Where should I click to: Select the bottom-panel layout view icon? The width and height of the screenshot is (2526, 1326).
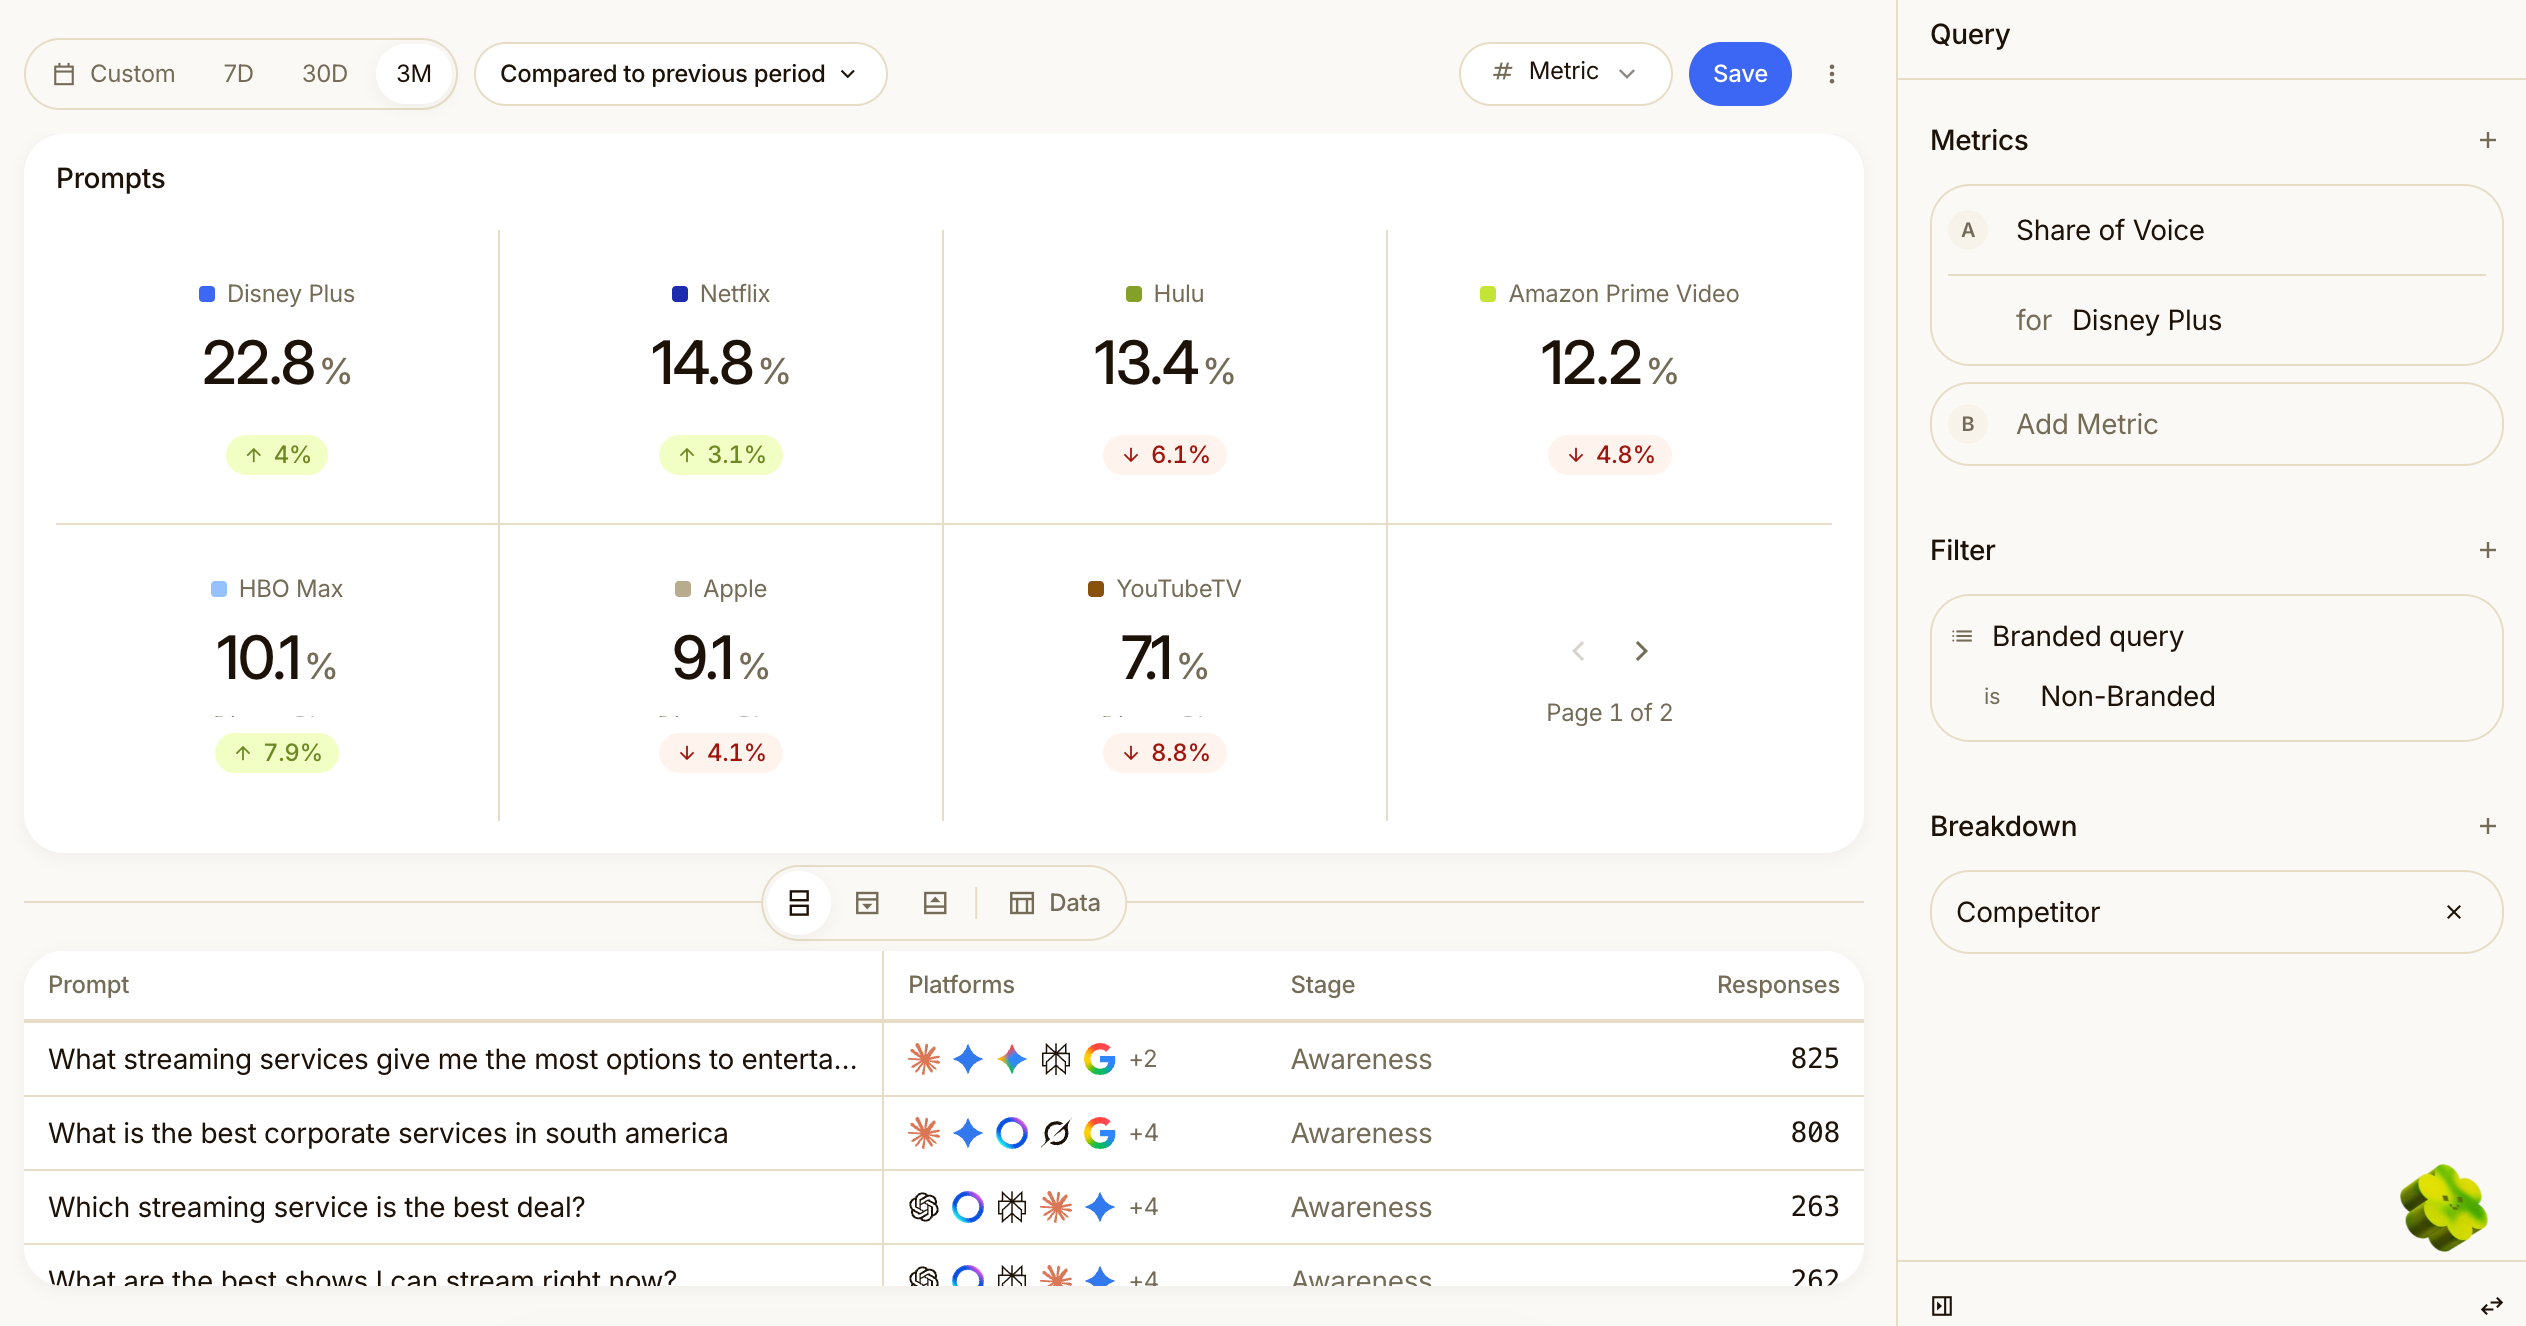(935, 903)
